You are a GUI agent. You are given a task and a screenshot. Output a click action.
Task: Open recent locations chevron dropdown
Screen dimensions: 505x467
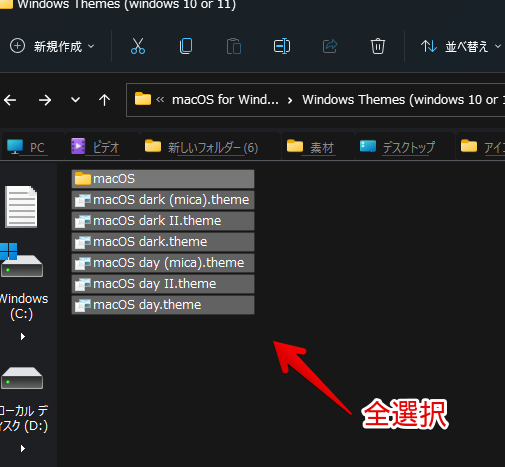point(75,100)
